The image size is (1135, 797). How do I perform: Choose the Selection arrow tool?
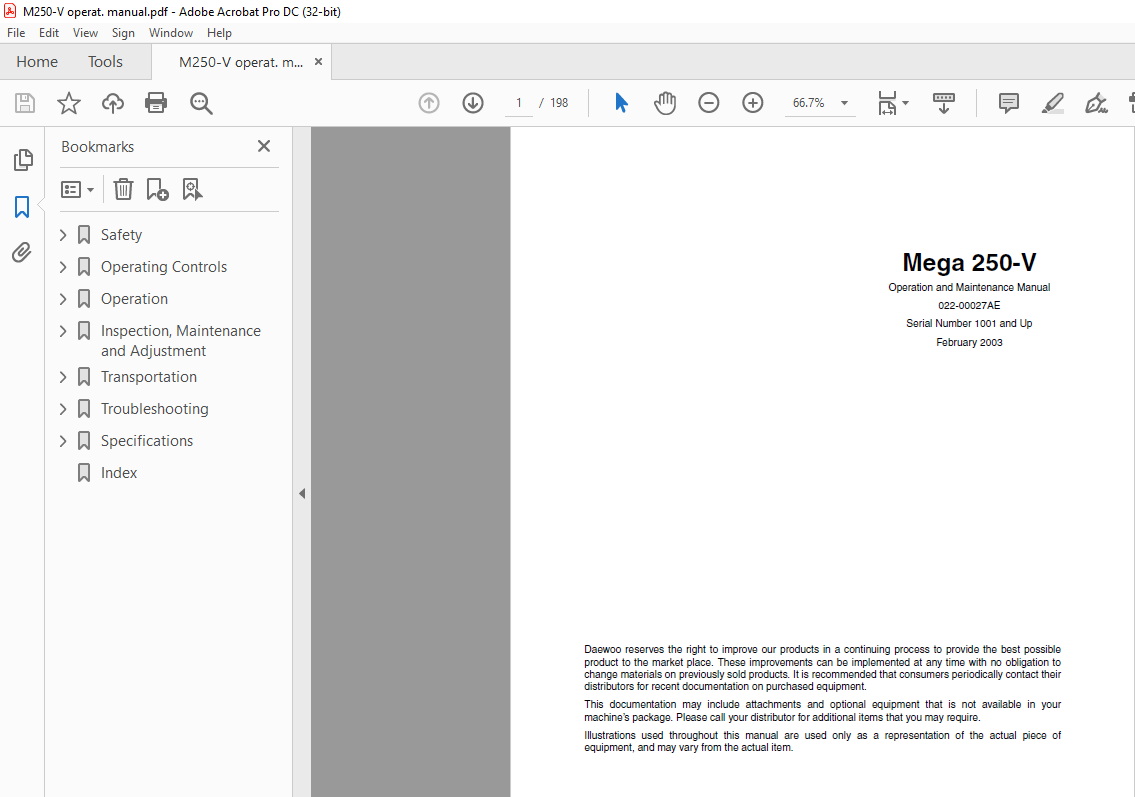point(621,103)
